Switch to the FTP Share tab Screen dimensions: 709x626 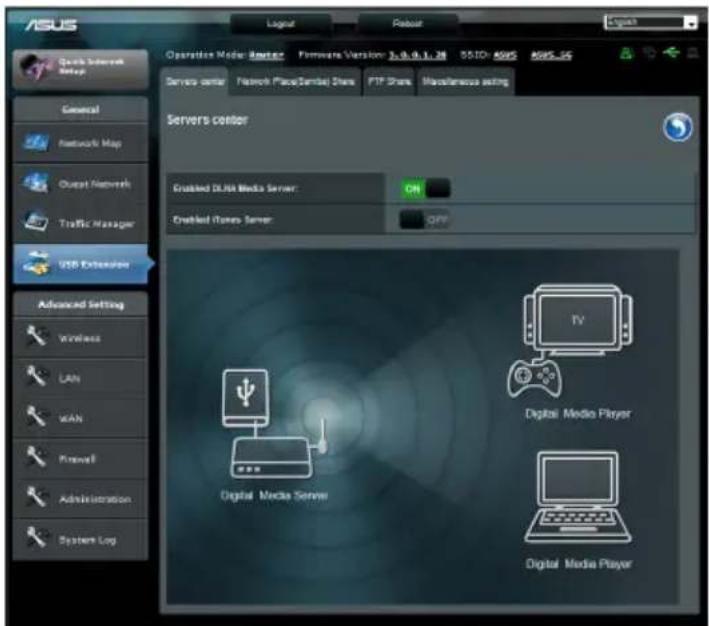(x=389, y=82)
